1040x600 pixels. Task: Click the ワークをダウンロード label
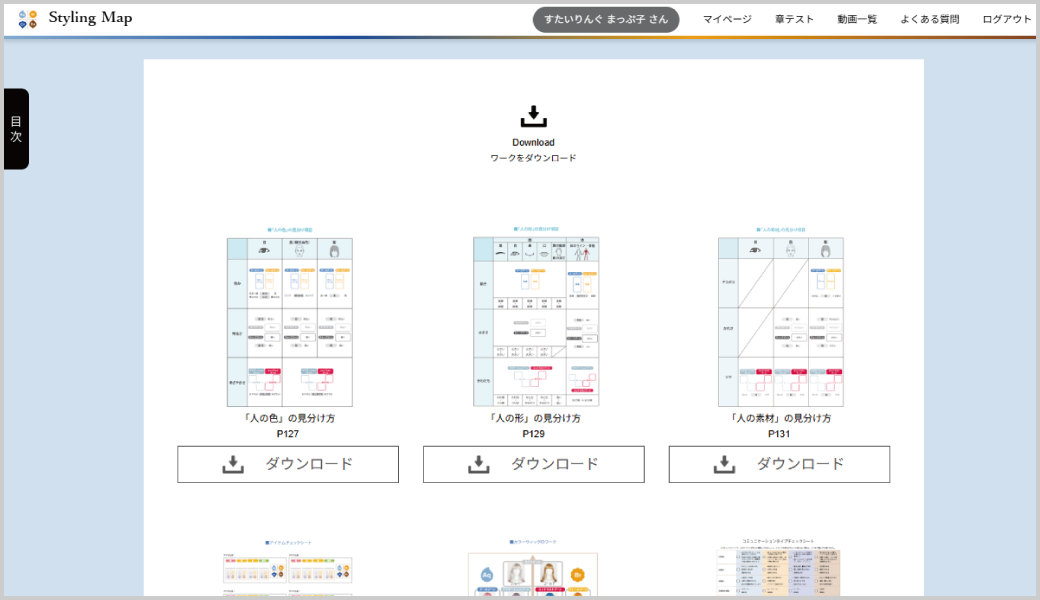coord(533,158)
